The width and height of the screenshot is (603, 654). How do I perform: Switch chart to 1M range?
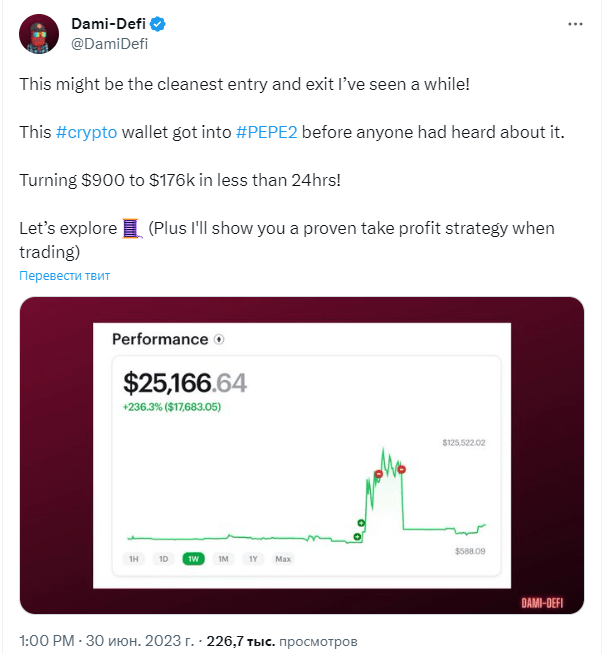[x=223, y=559]
